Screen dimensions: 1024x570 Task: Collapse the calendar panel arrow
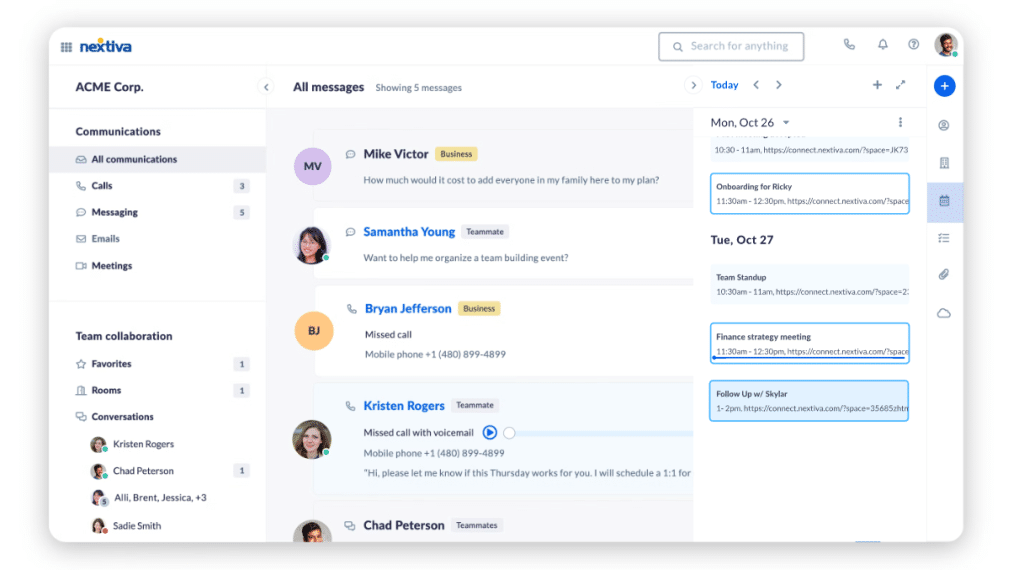[x=694, y=86]
